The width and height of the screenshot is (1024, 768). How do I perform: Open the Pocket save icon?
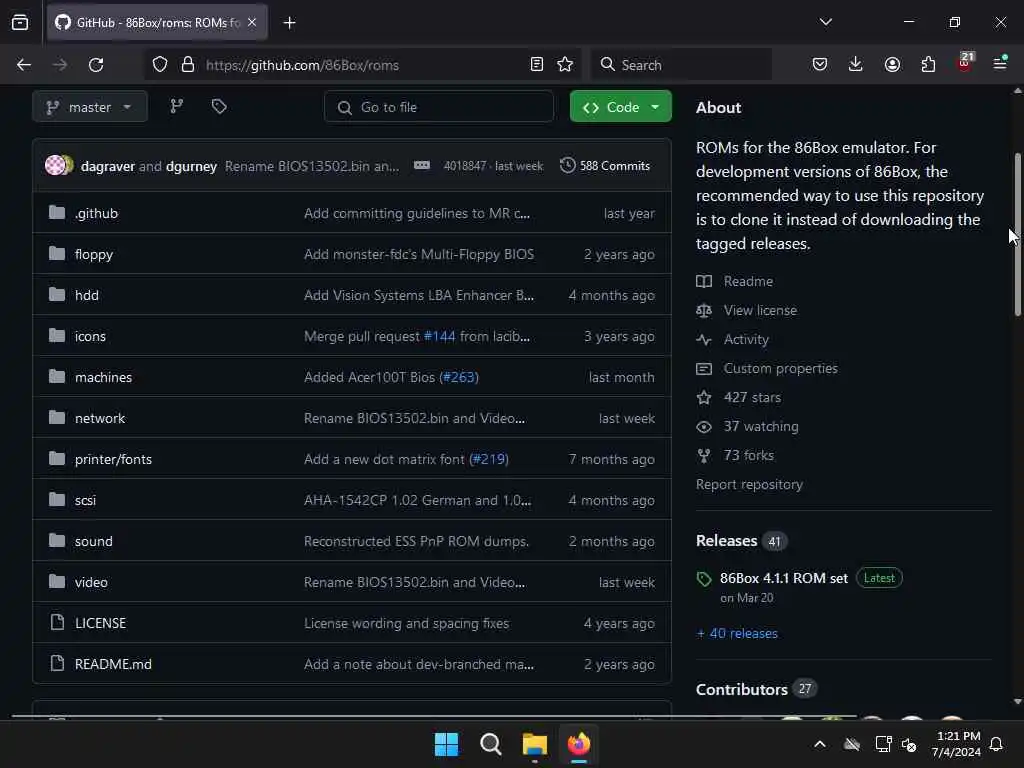(x=820, y=64)
